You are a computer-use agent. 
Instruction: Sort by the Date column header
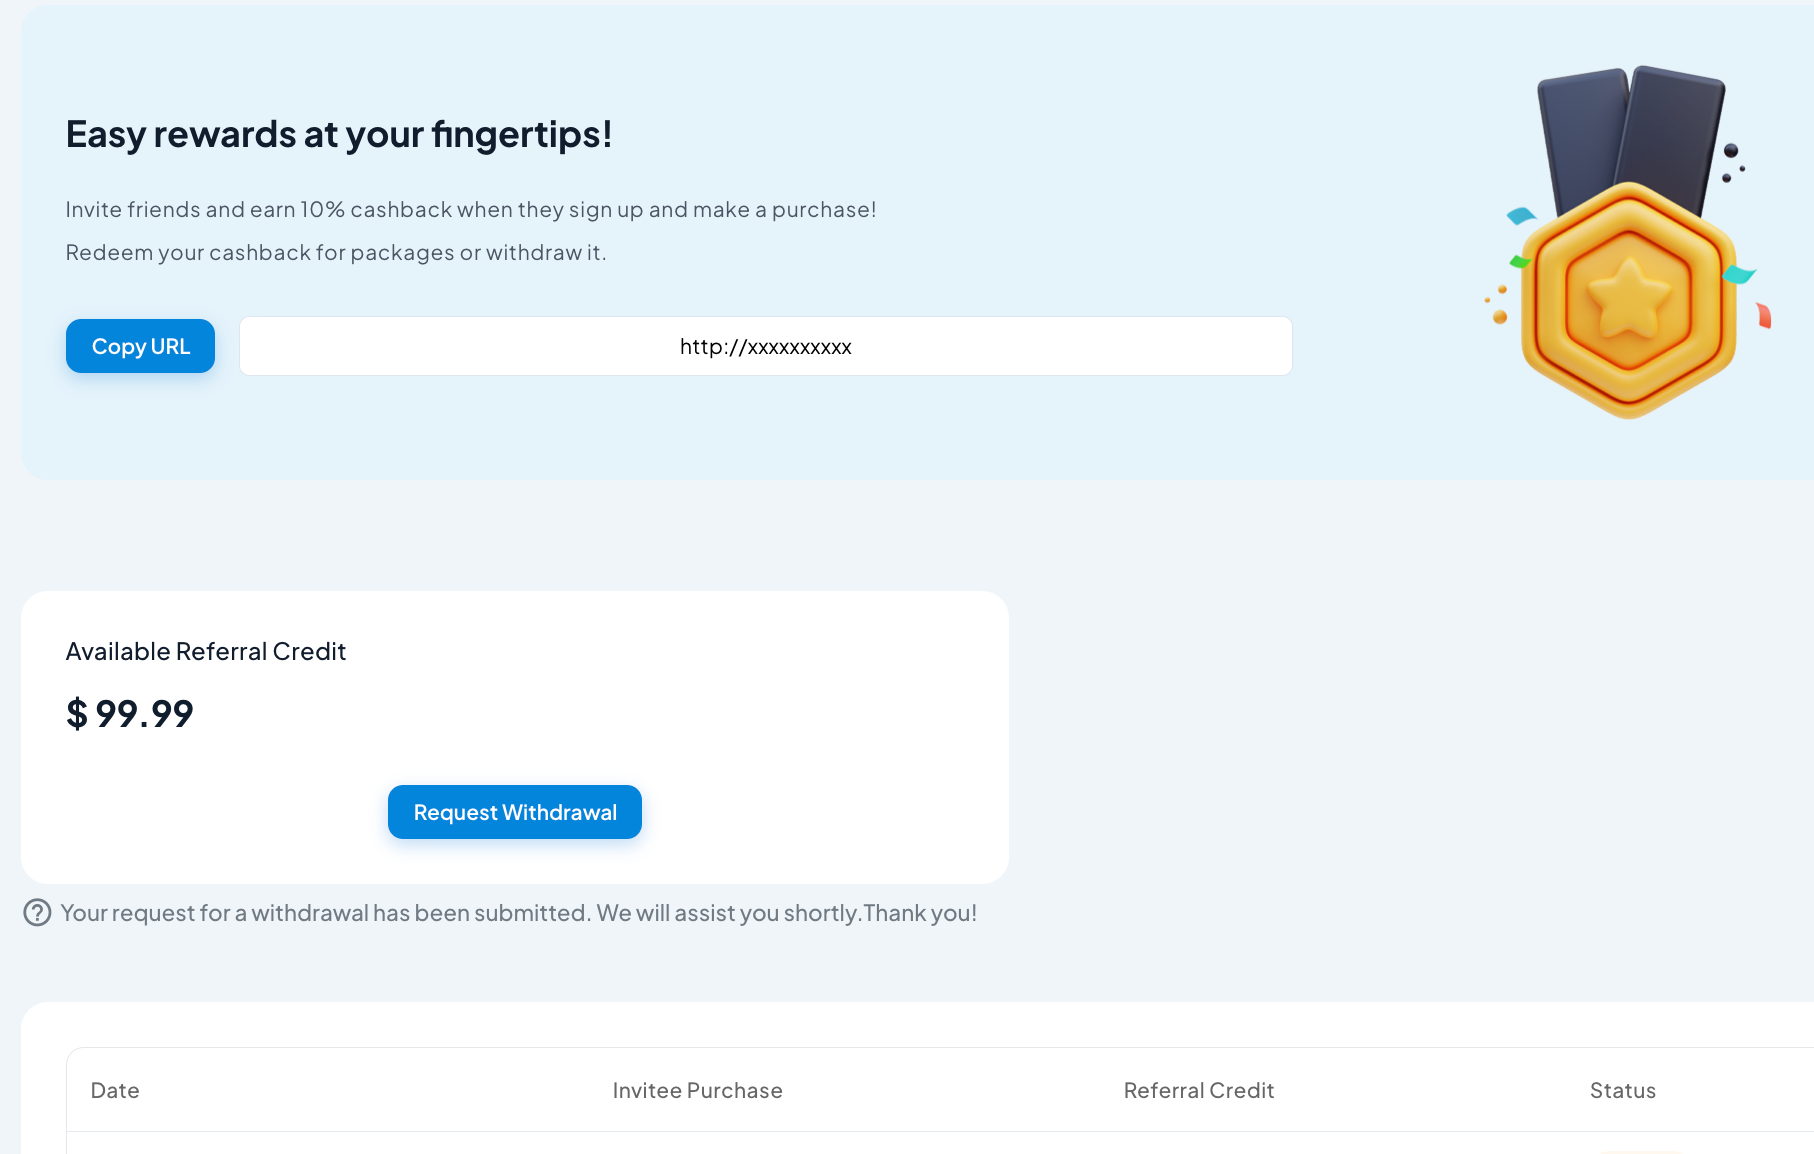[115, 1090]
